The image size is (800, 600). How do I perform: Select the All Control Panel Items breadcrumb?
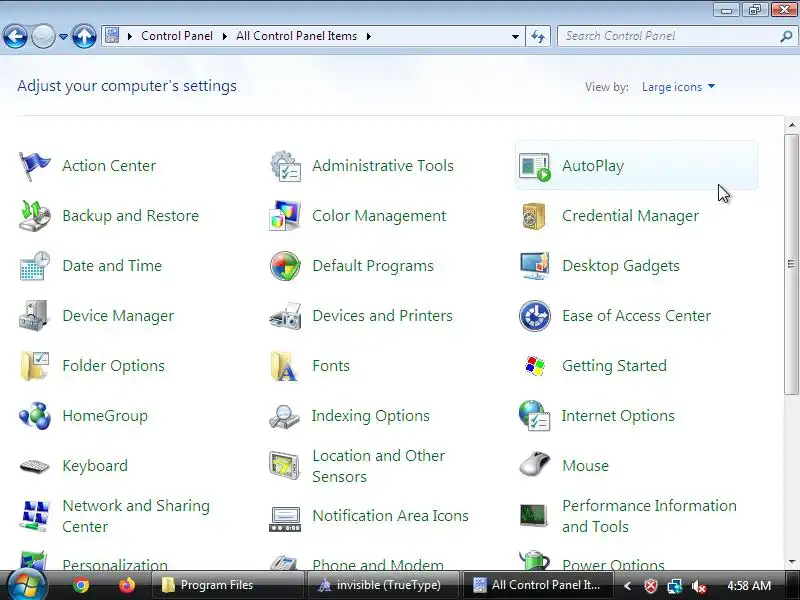[296, 36]
